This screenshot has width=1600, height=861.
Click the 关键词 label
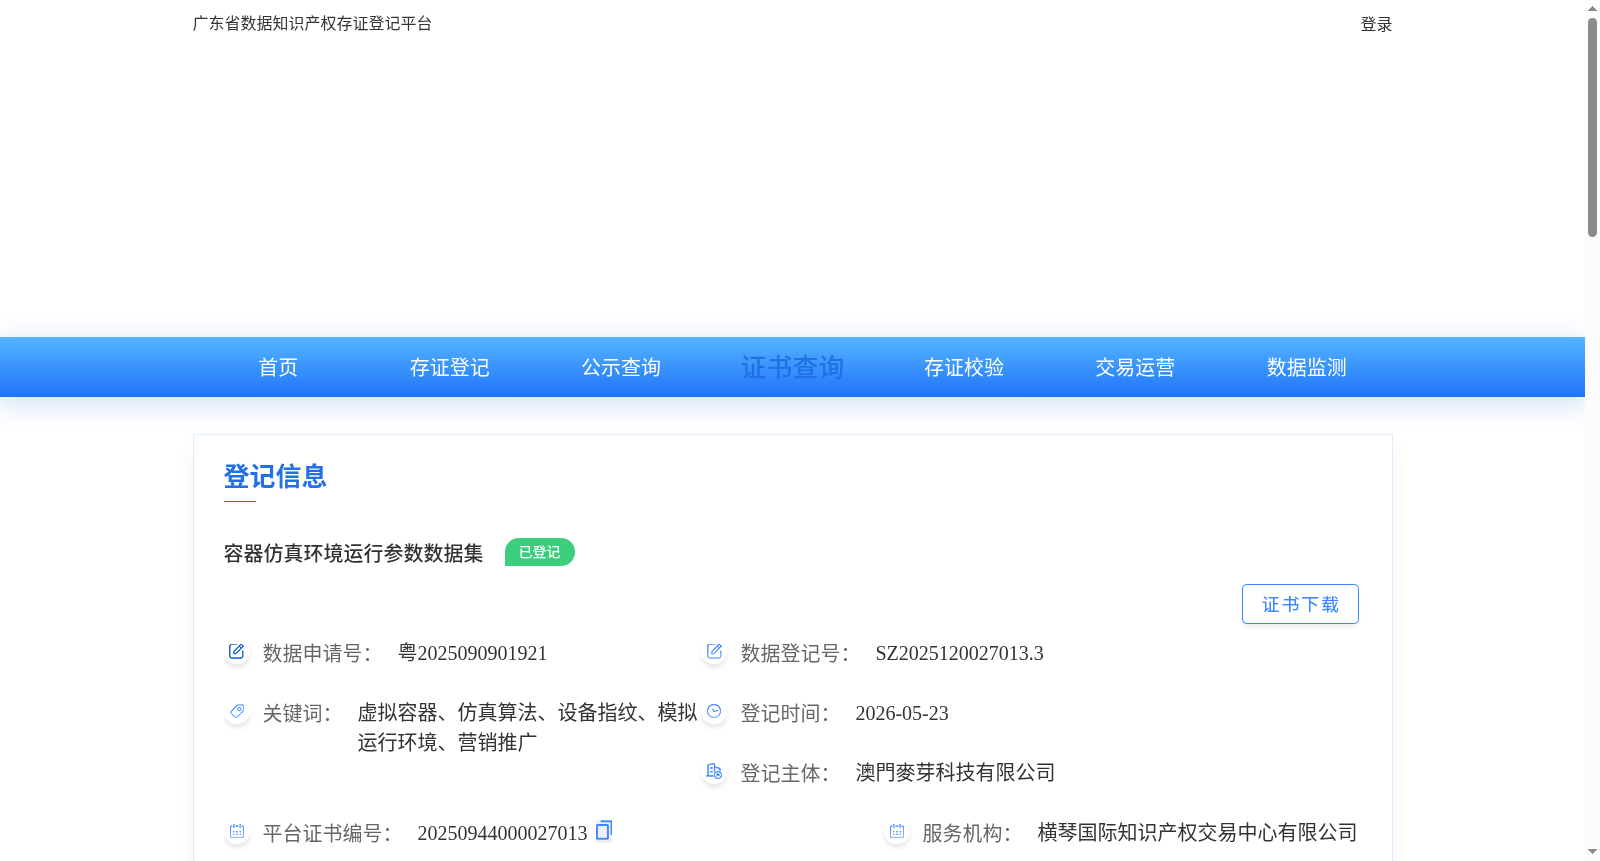[297, 713]
